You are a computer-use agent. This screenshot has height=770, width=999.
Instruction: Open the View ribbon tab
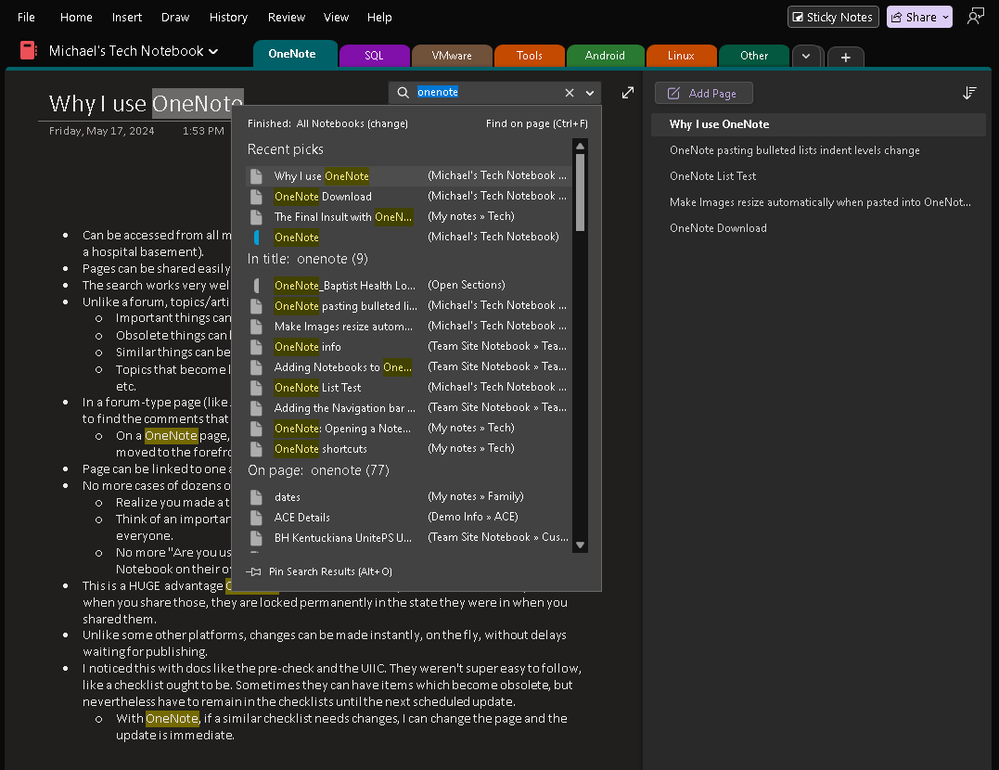coord(336,17)
